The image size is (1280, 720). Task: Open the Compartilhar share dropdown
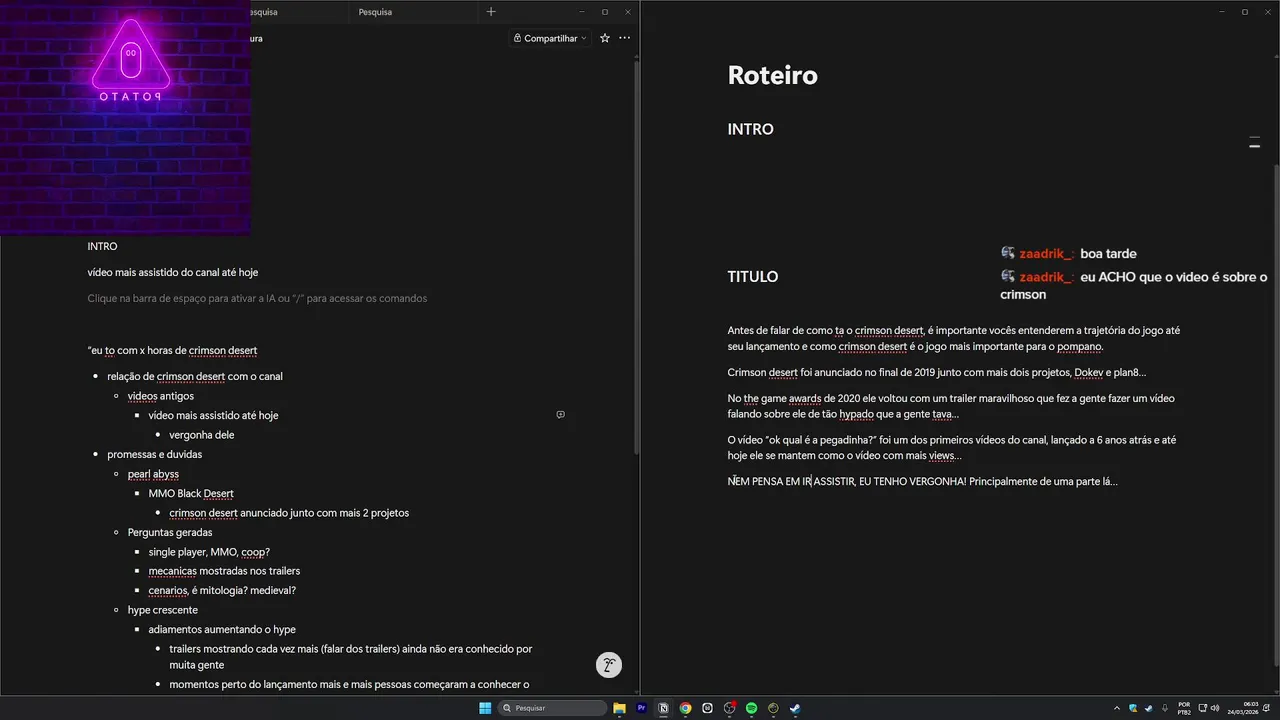pyautogui.click(x=550, y=38)
